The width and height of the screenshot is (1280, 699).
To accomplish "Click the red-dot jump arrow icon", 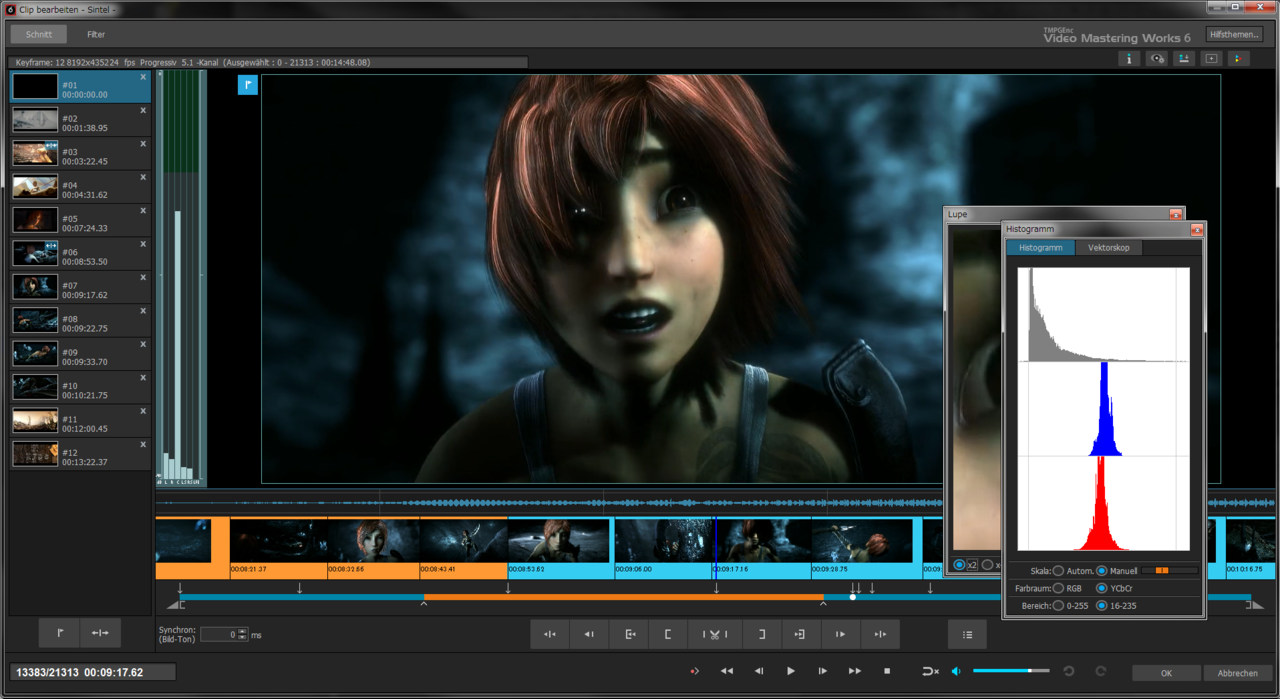I will pyautogui.click(x=694, y=671).
